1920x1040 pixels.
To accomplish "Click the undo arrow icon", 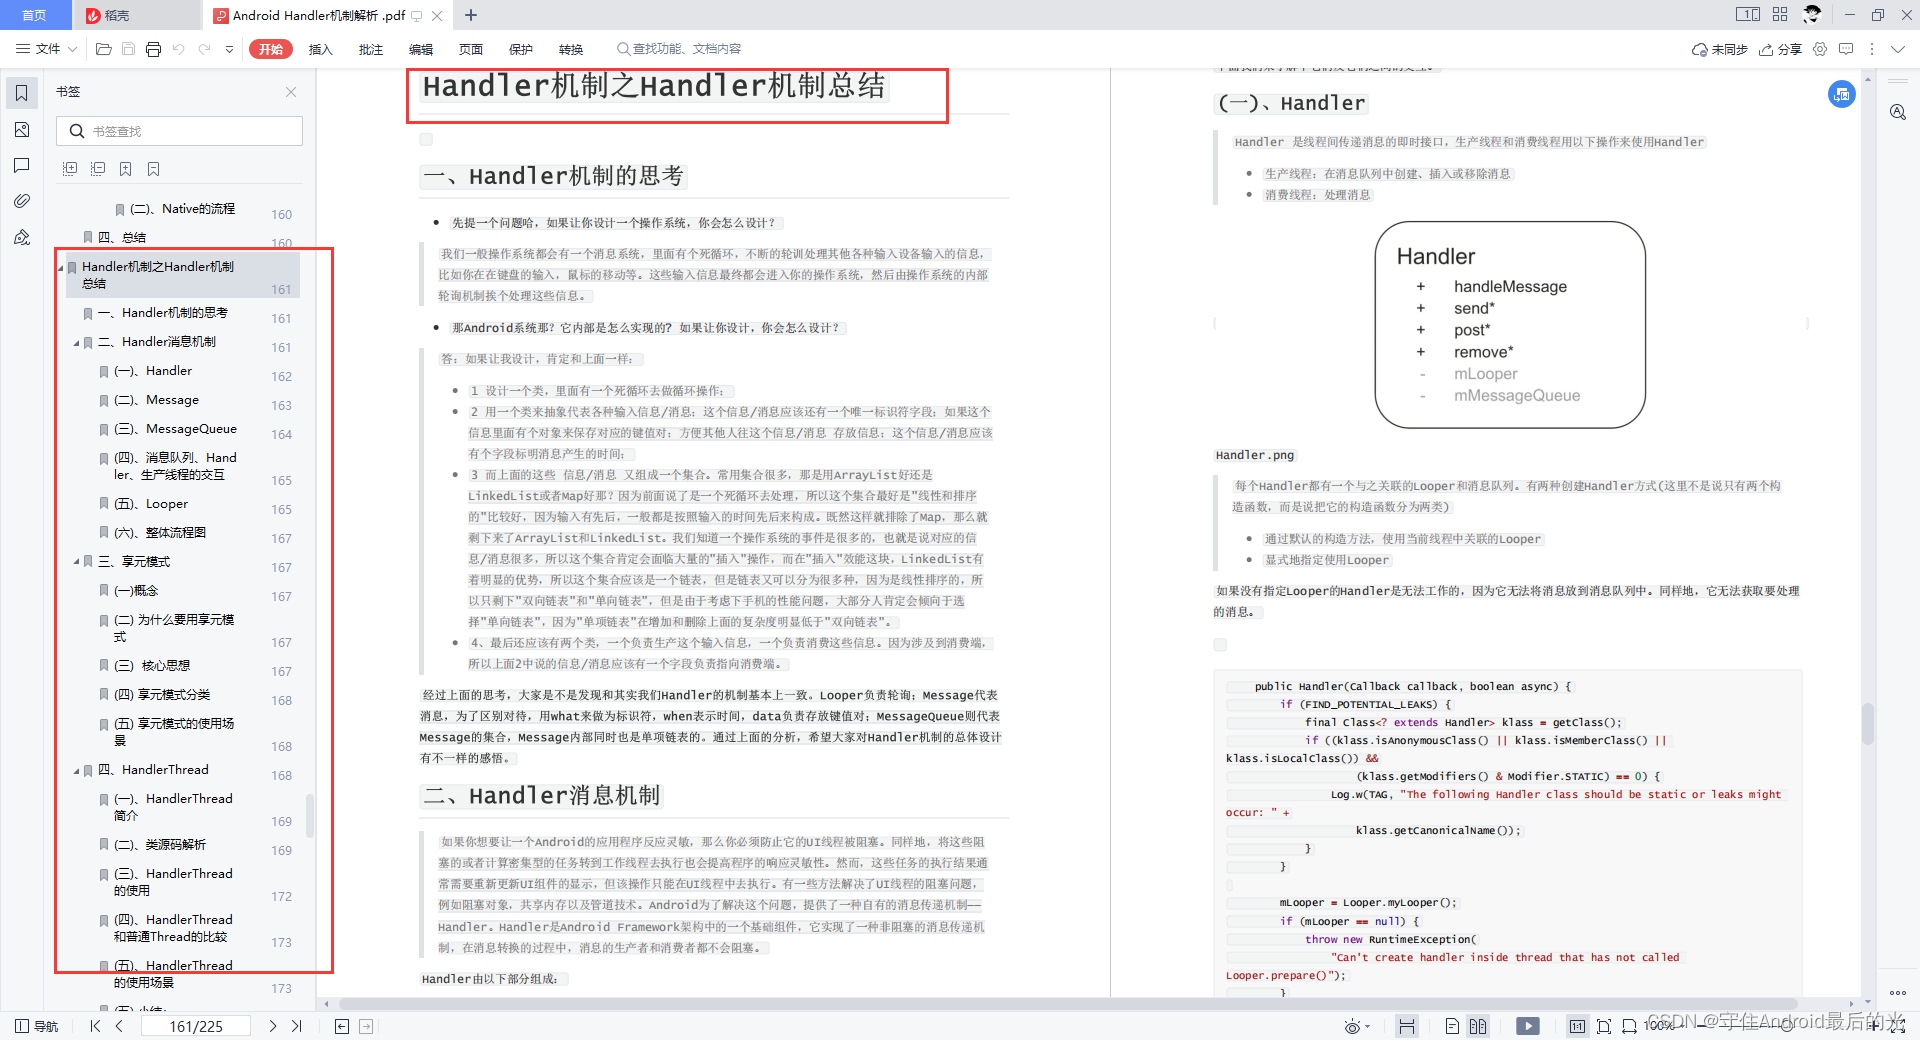I will pos(178,49).
